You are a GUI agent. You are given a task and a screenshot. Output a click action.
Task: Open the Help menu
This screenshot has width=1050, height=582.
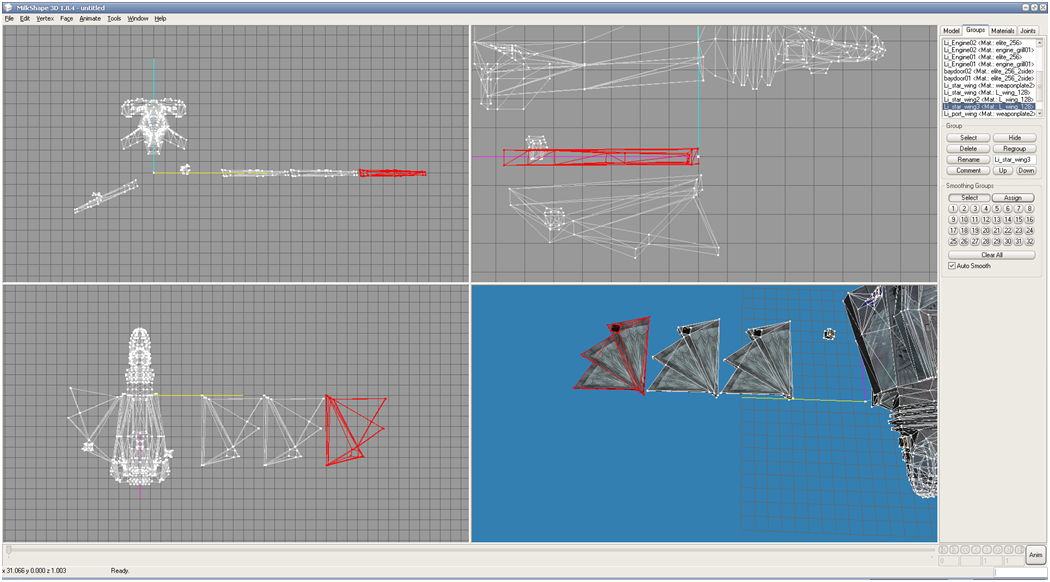(160, 19)
